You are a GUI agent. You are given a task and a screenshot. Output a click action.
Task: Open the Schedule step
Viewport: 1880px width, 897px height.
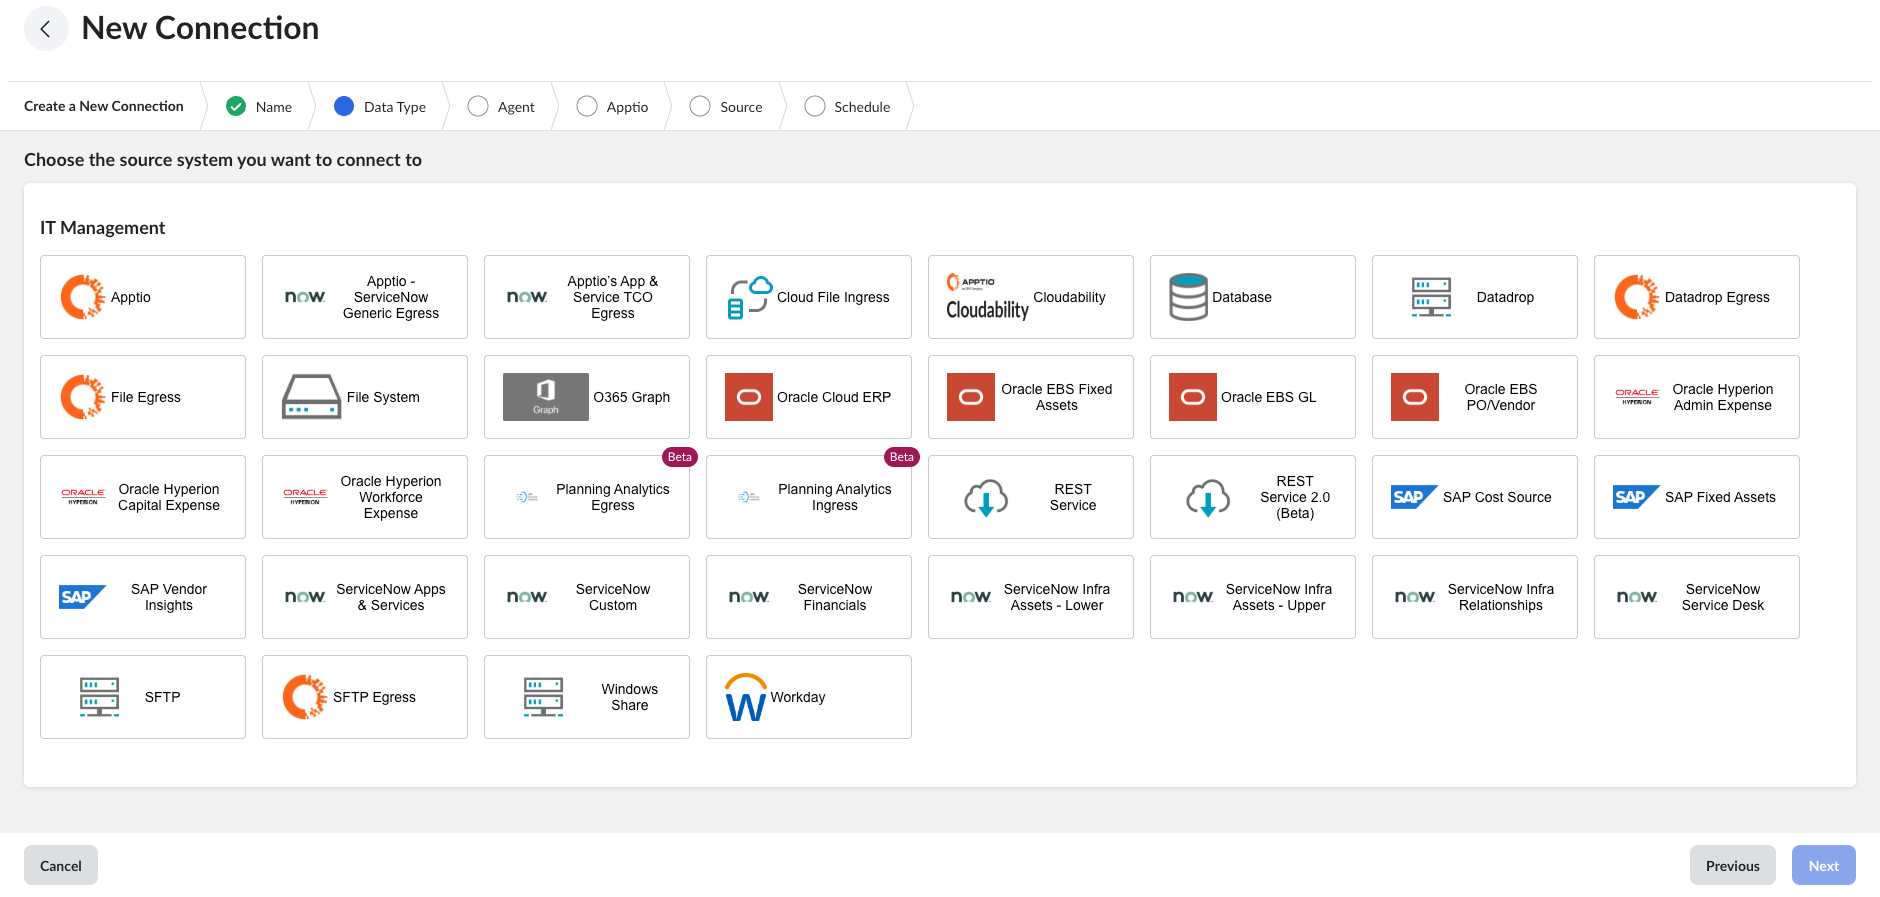847,106
